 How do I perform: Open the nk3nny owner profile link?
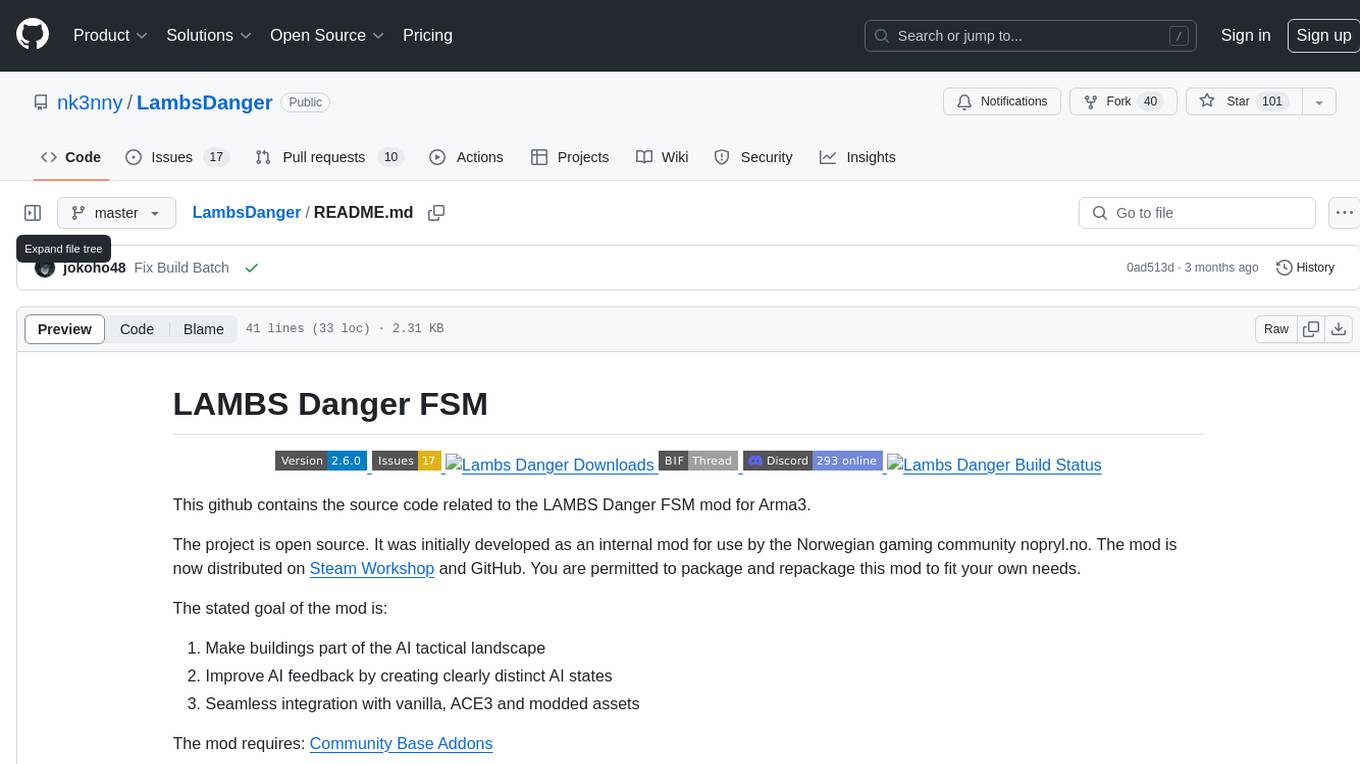[x=89, y=102]
